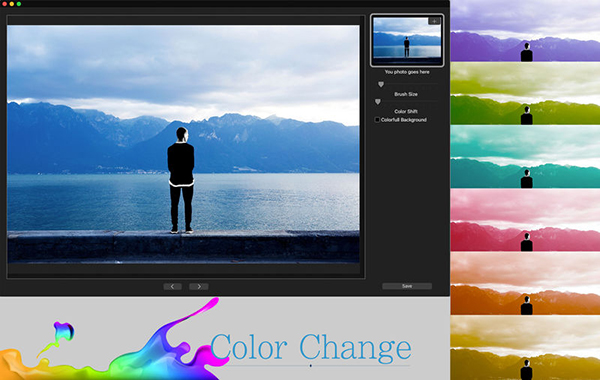
Task: Select the yellow-green color variant preview
Action: tap(525, 94)
